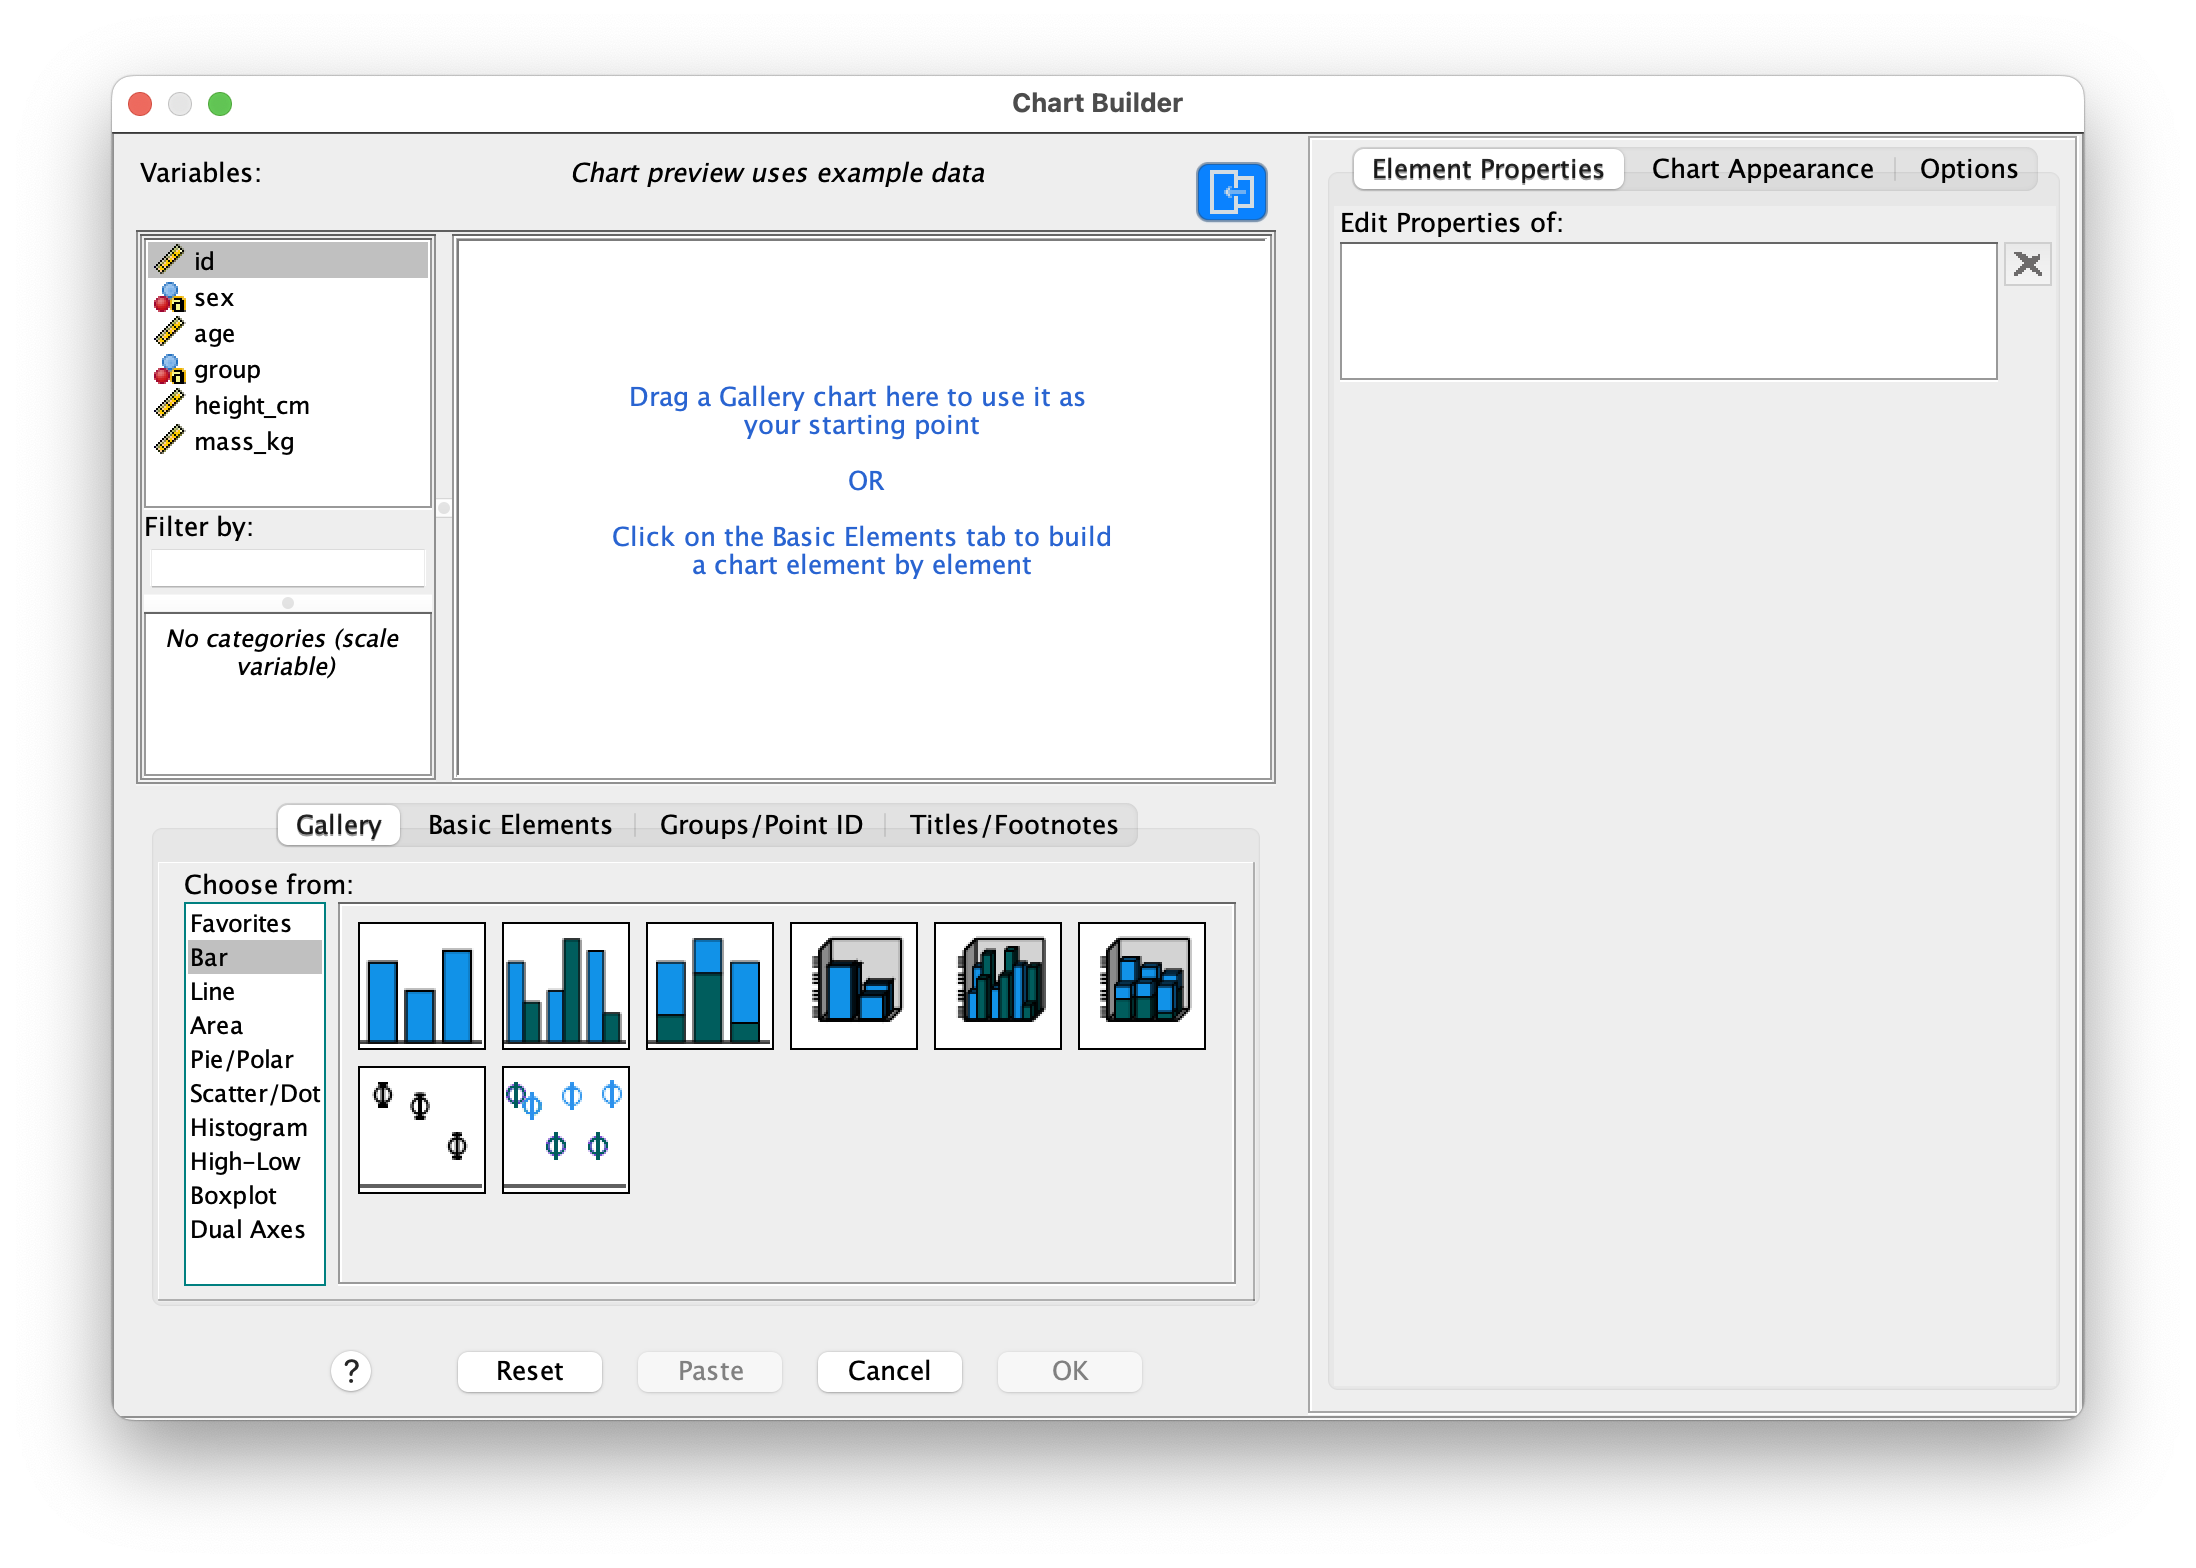
Task: Choose the stacked 3-D bar chart icon
Action: point(1141,985)
